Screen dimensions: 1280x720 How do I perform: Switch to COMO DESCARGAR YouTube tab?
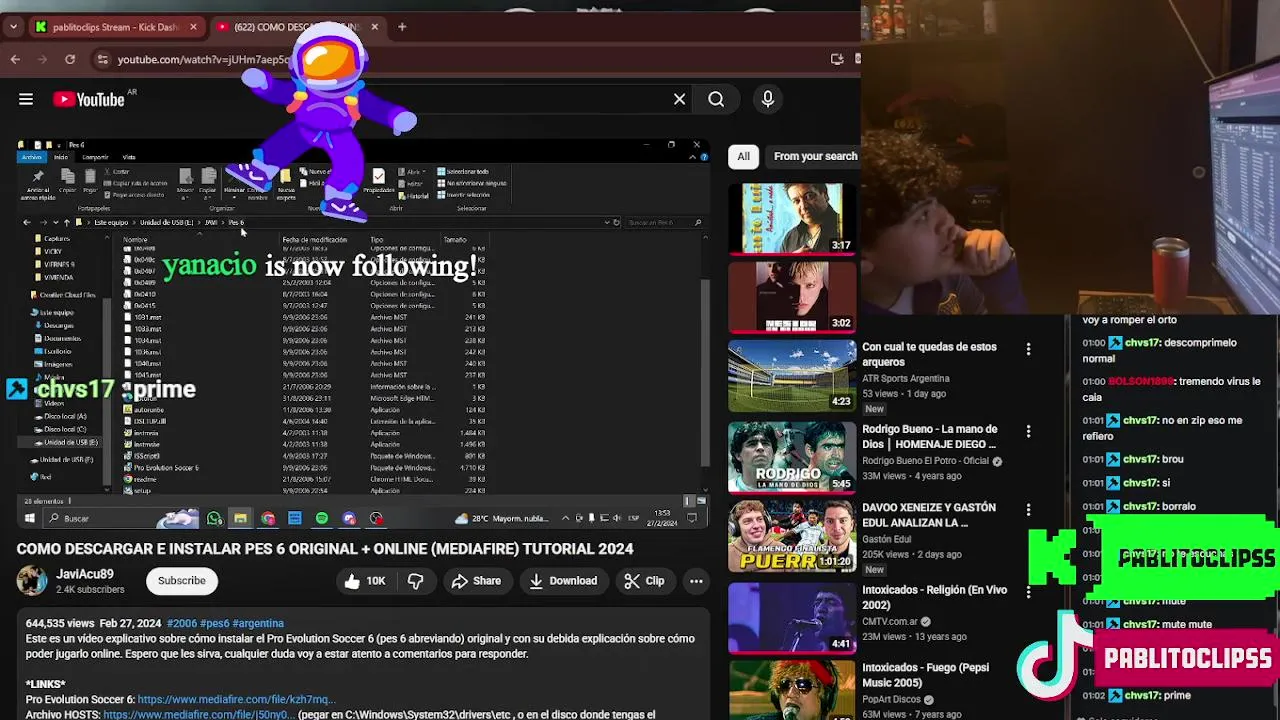296,27
